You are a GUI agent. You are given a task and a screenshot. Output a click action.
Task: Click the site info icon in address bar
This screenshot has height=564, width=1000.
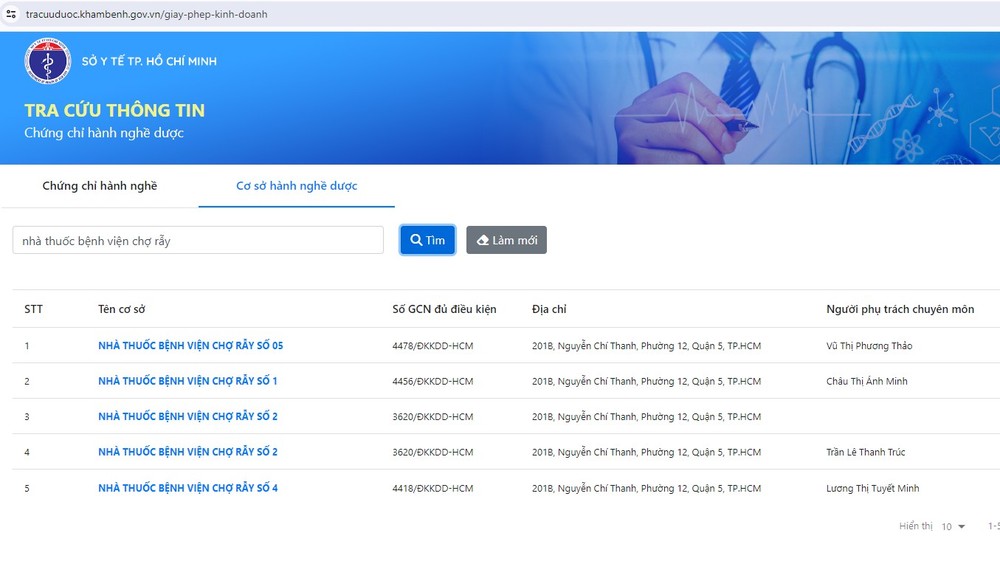tap(11, 15)
